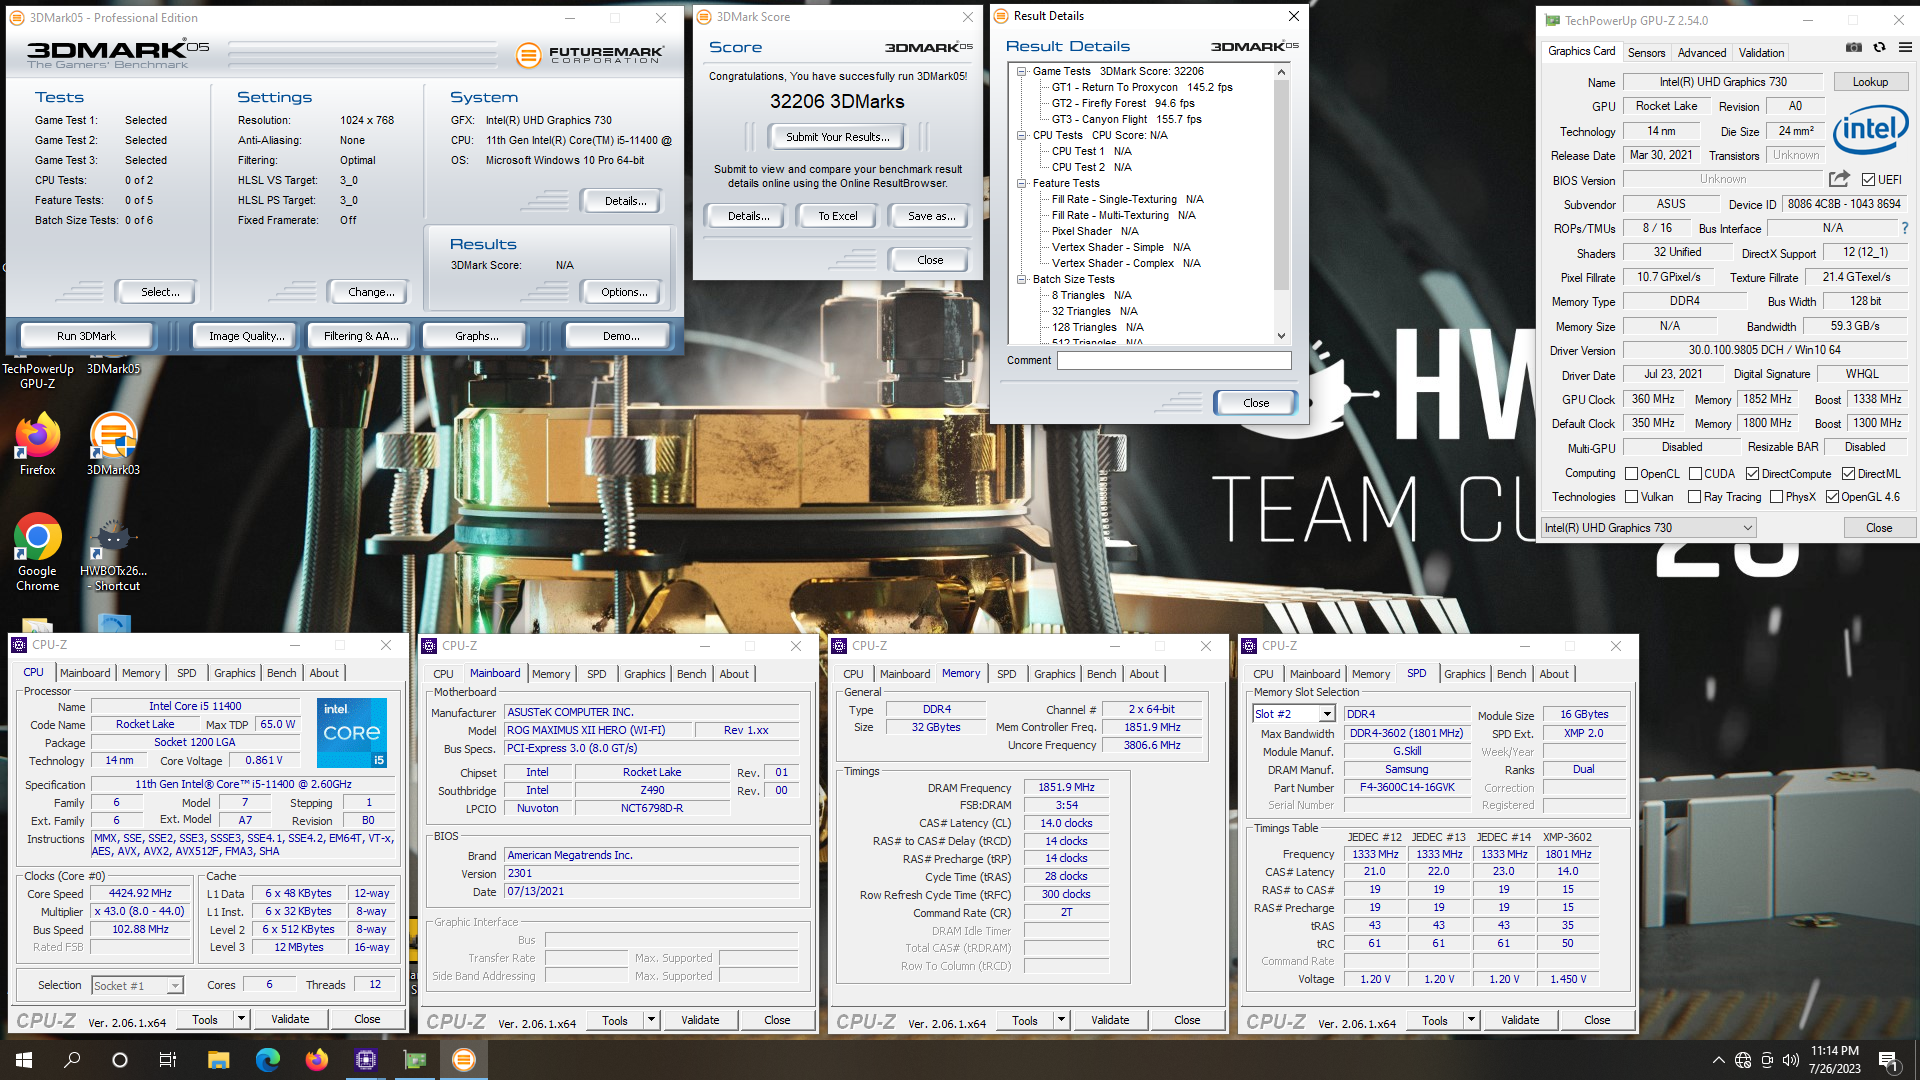Open Tools dropdown arrow in CPU-Z SPD window
Screen dimensions: 1920x1080
[x=1471, y=1020]
